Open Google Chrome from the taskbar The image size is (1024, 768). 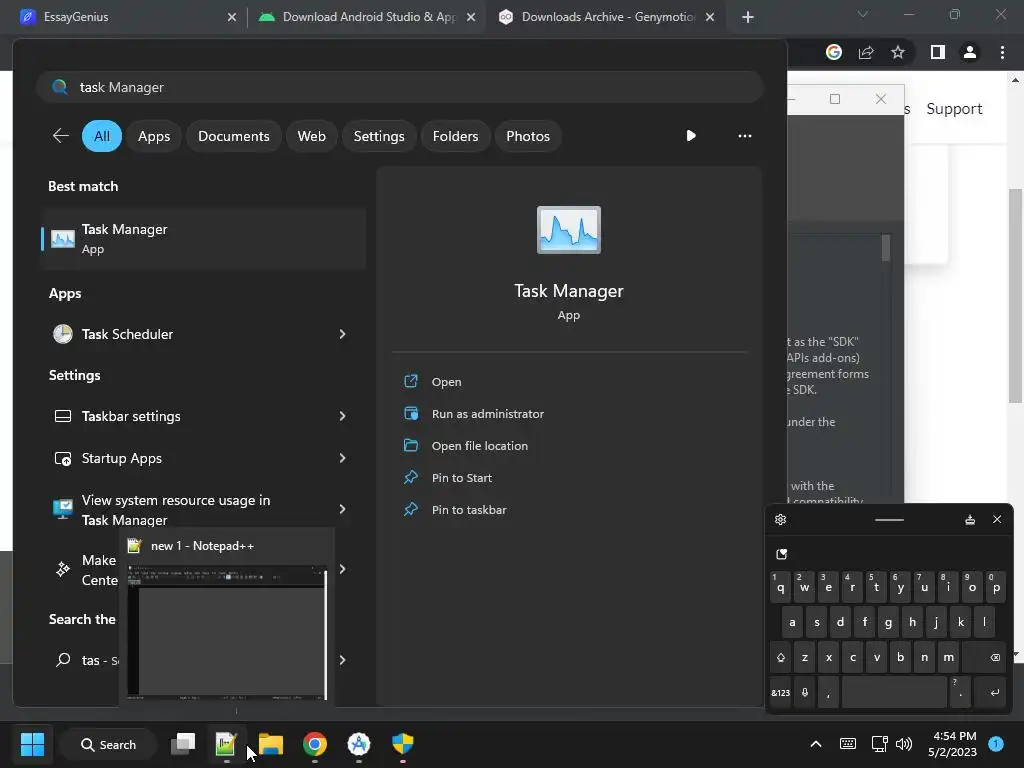pyautogui.click(x=315, y=744)
